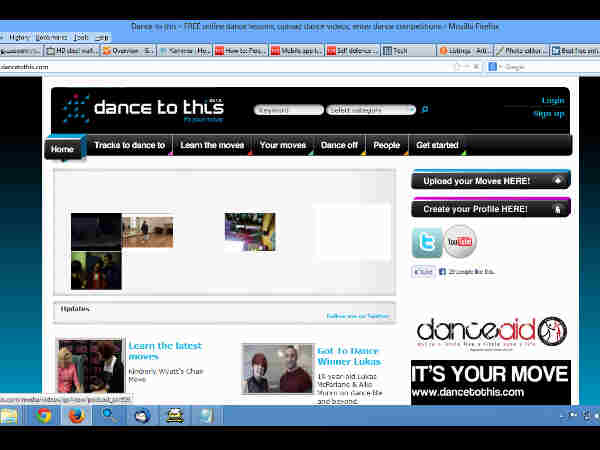The image size is (600, 450).
Task: Switch to the How to Pay browser tab
Action: [x=240, y=51]
